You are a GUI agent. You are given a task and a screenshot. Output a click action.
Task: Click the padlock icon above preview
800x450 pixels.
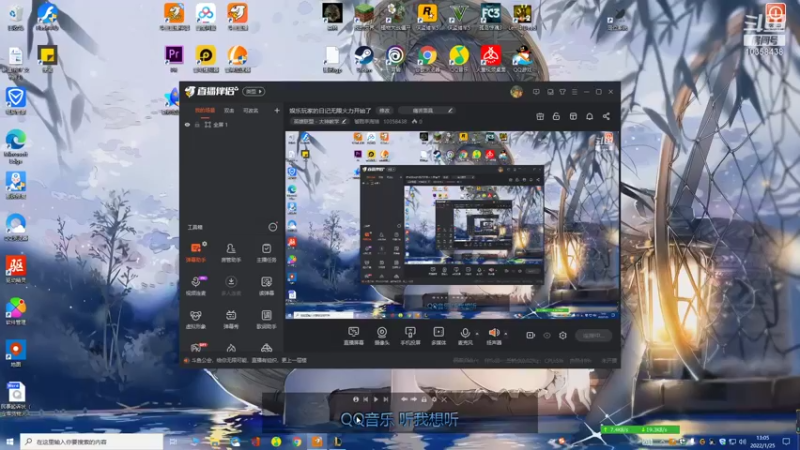tap(556, 116)
